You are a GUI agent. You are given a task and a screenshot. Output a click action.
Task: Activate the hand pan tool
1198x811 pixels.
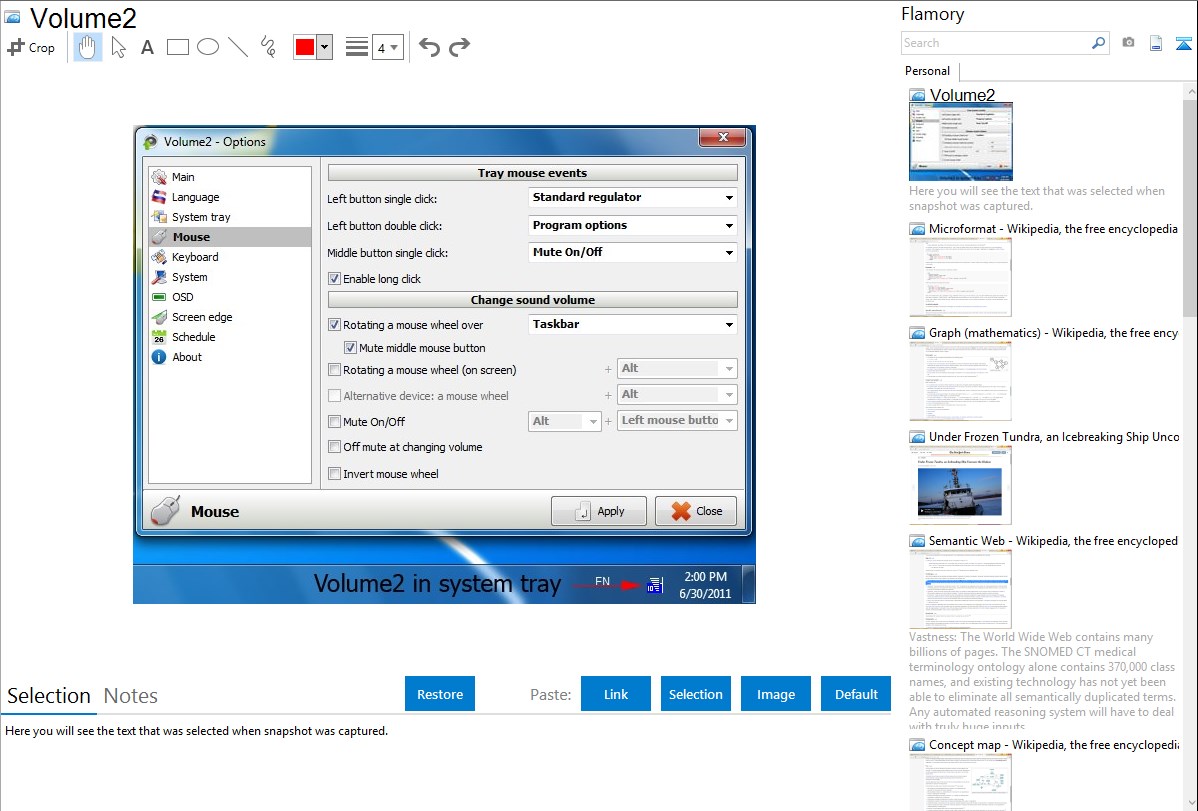coord(87,47)
